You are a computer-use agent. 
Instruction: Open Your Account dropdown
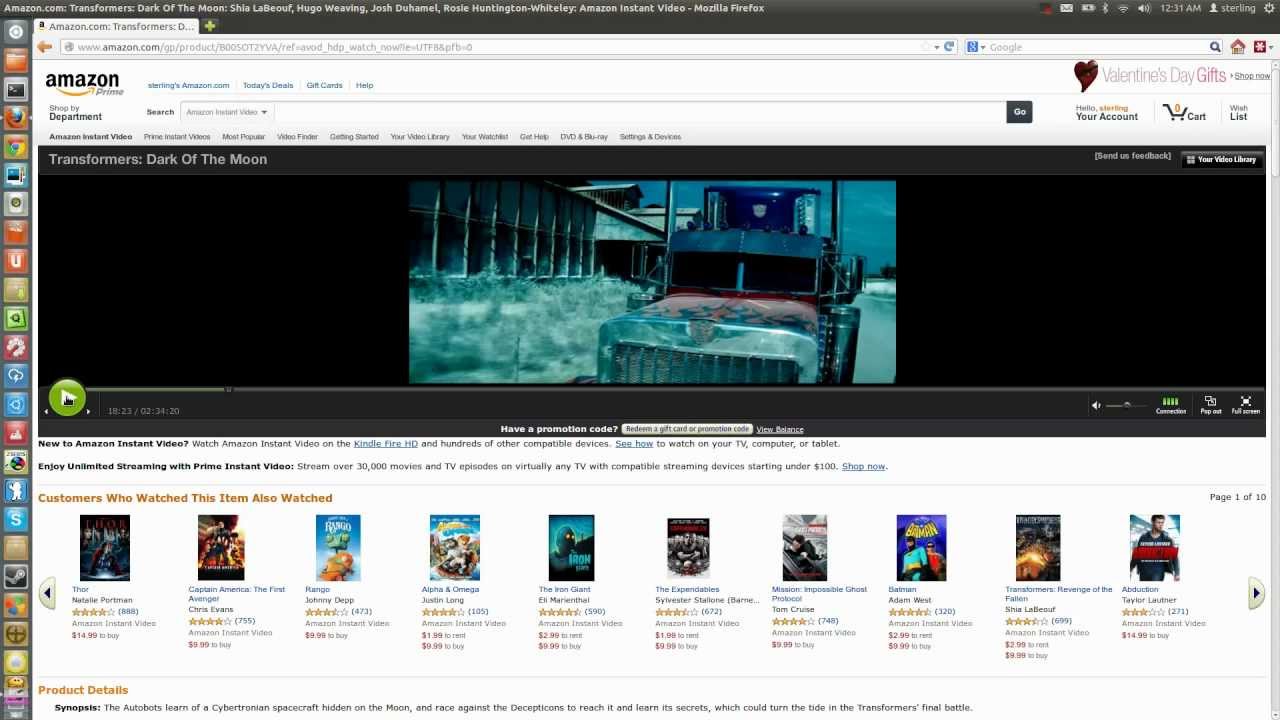(1106, 112)
